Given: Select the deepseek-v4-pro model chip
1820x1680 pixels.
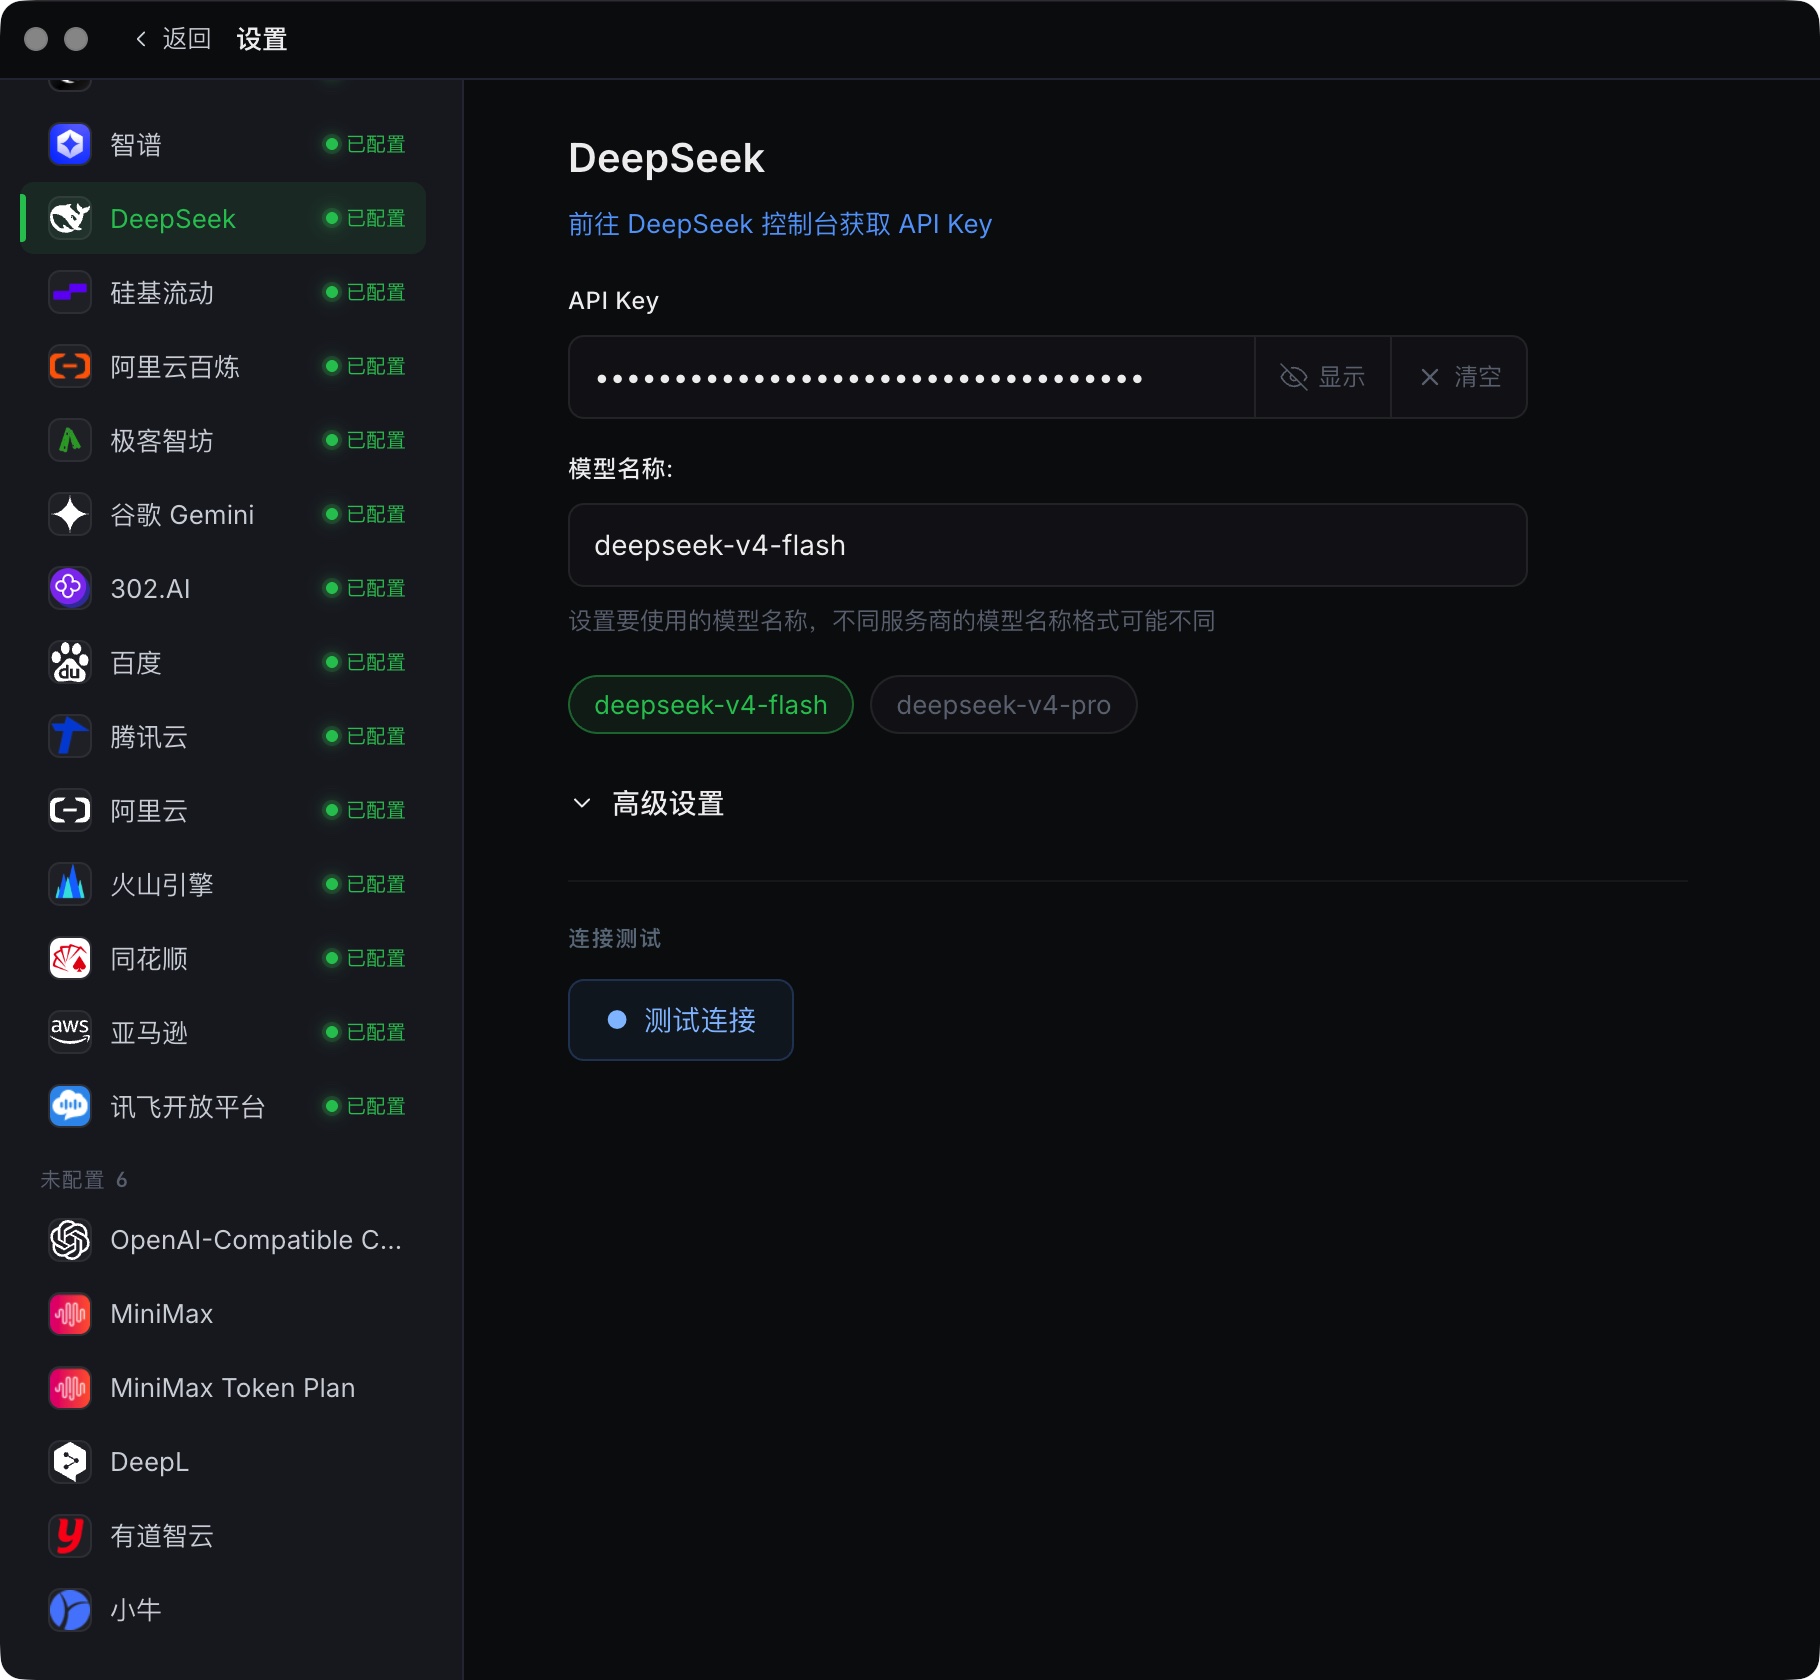Looking at the screenshot, I should pyautogui.click(x=1004, y=705).
